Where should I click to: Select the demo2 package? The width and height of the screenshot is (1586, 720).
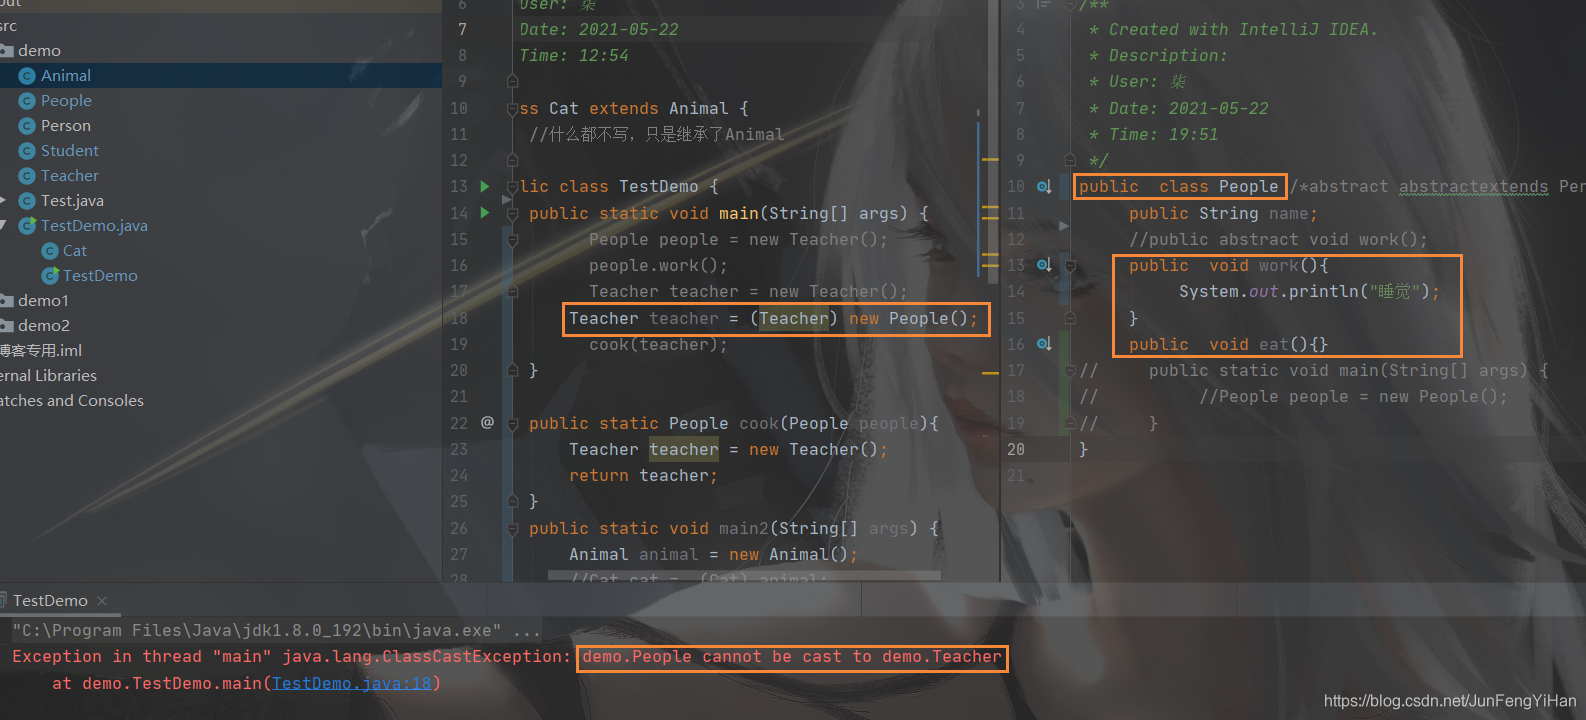[43, 326]
